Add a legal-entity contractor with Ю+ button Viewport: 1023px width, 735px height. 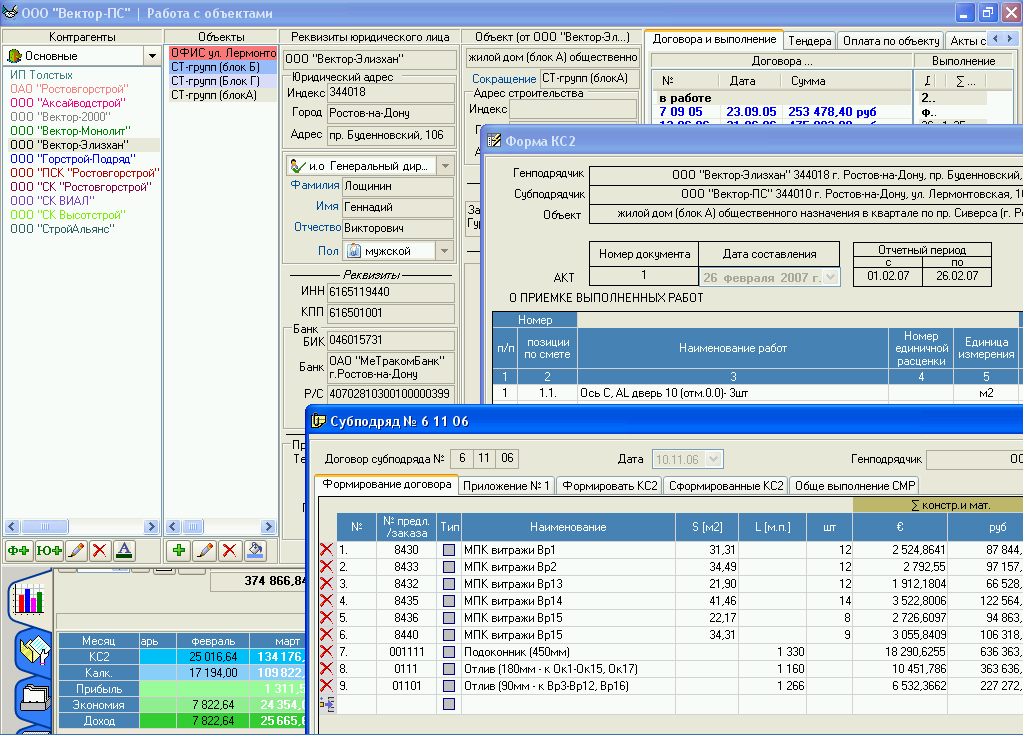(x=49, y=551)
